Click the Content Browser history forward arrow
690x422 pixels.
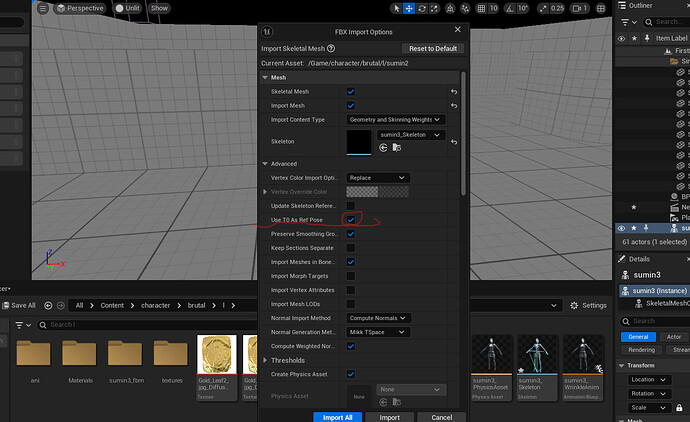(x=61, y=305)
